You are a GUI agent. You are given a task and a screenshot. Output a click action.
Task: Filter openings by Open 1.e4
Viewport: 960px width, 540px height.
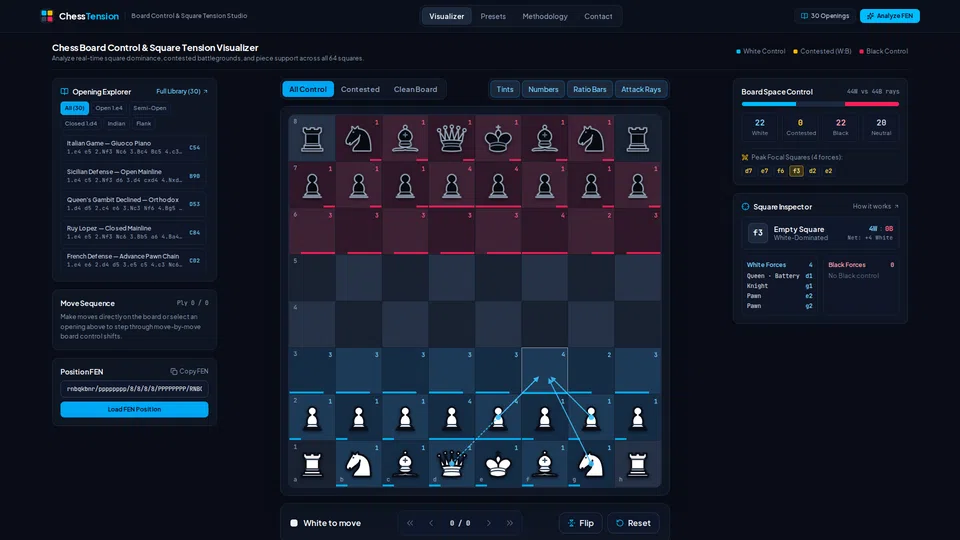click(x=109, y=108)
